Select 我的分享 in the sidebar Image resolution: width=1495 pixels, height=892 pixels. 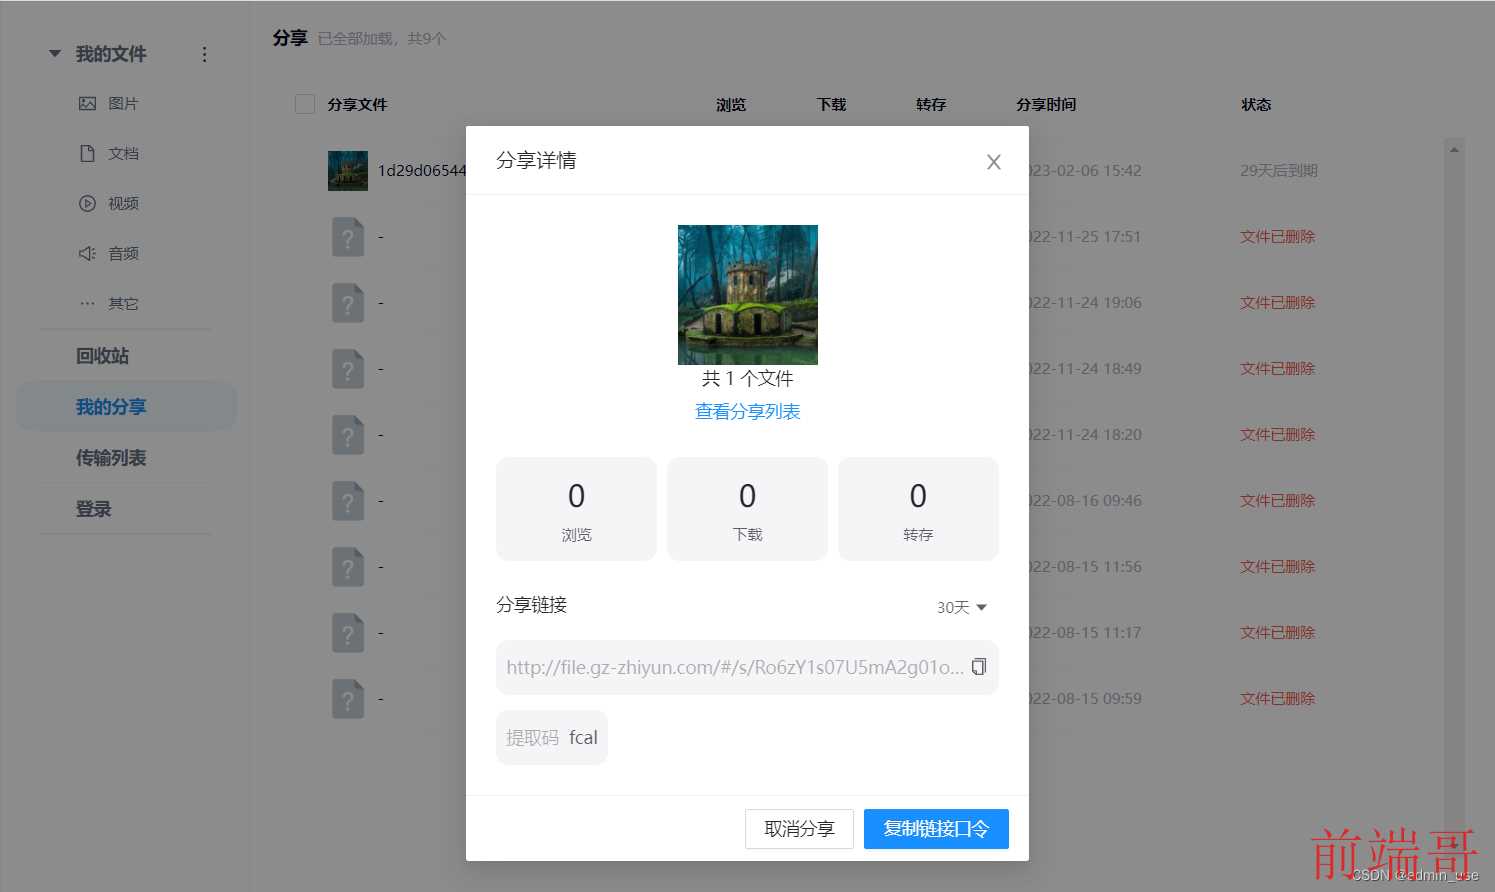[x=126, y=407]
